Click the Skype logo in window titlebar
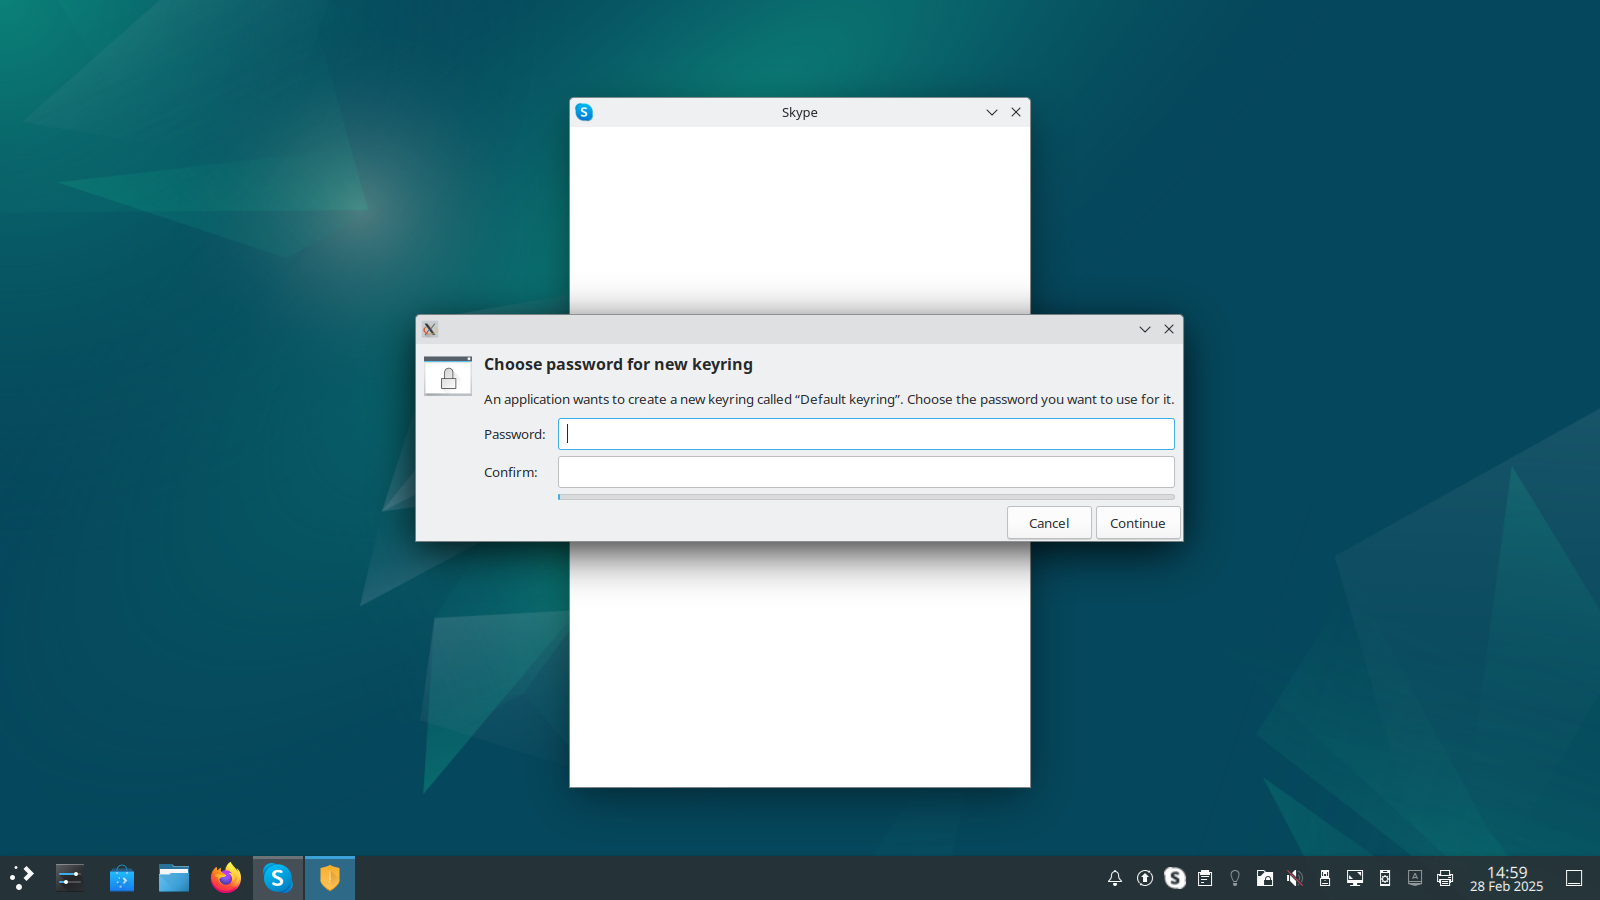 584,112
